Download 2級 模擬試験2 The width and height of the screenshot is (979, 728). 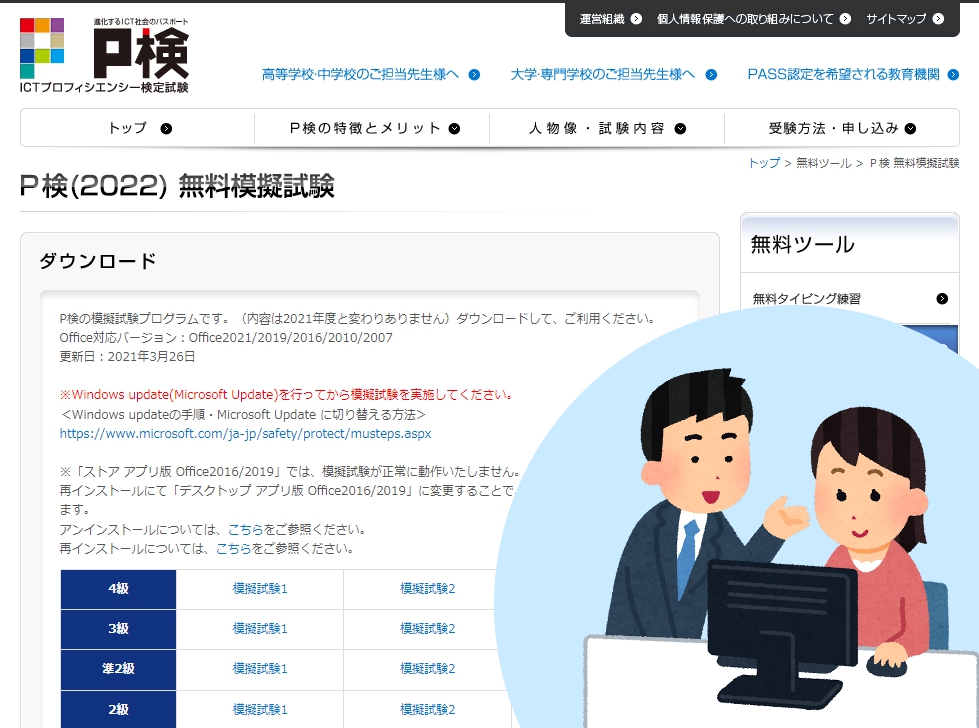point(428,709)
